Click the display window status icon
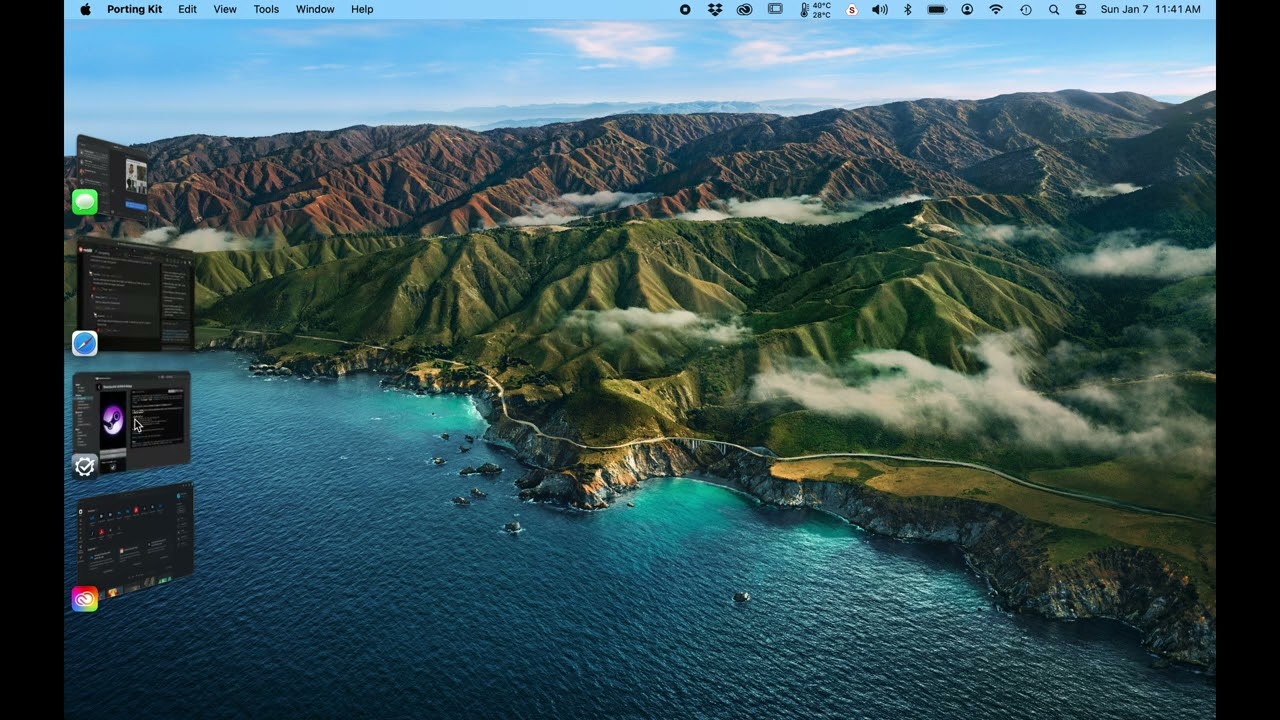The width and height of the screenshot is (1280, 720). (775, 9)
